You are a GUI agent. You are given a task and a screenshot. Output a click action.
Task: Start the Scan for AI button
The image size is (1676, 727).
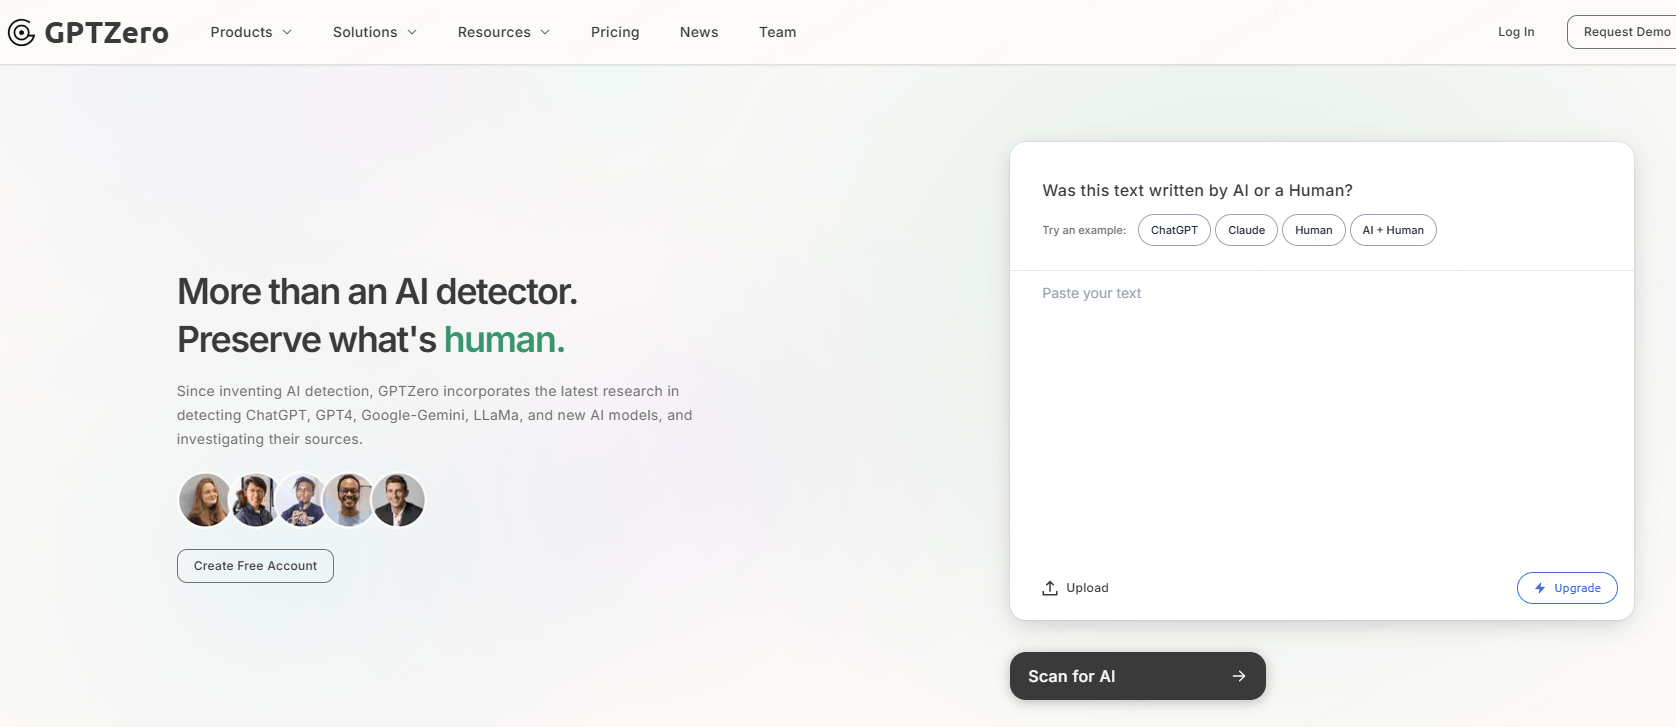(1138, 676)
